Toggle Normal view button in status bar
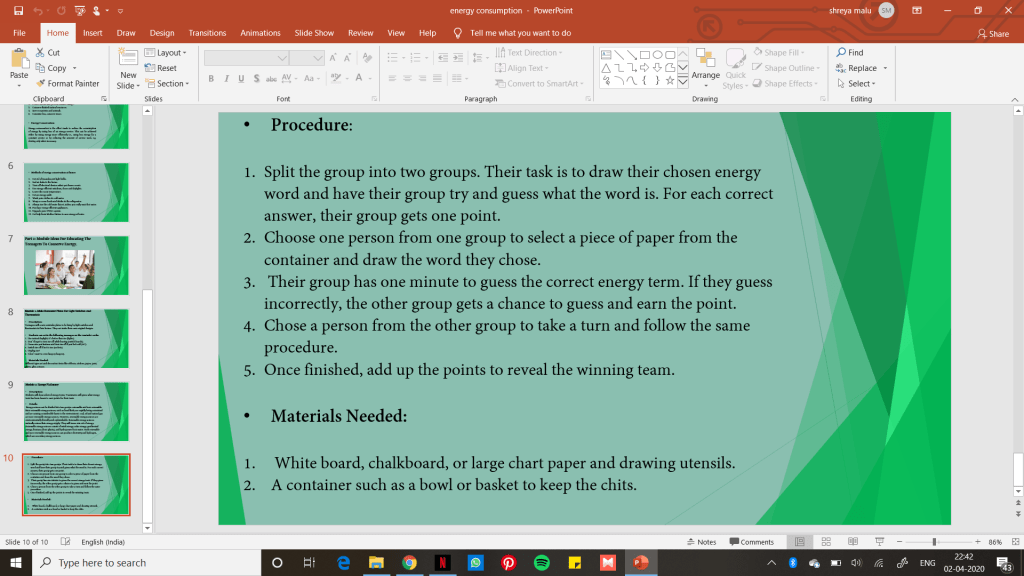Viewport: 1024px width, 576px height. point(798,542)
